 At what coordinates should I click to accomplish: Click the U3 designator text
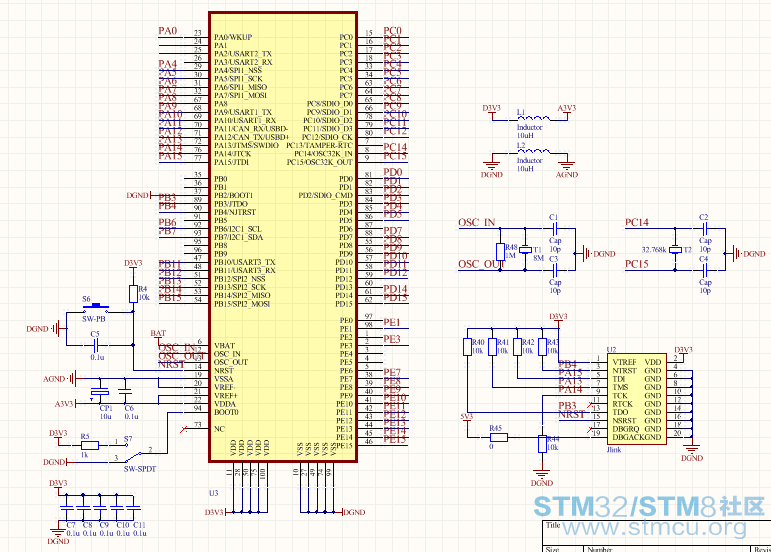point(213,493)
